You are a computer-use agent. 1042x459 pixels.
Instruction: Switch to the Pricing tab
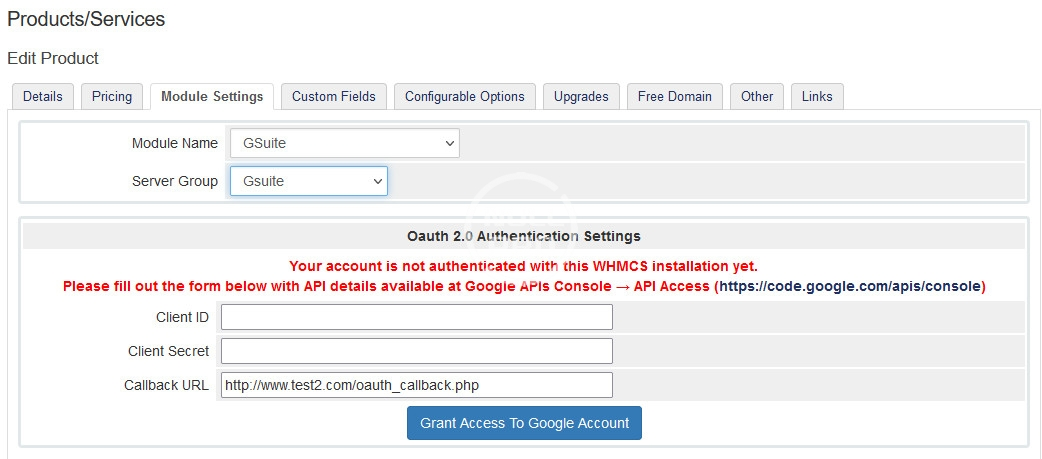coord(112,96)
